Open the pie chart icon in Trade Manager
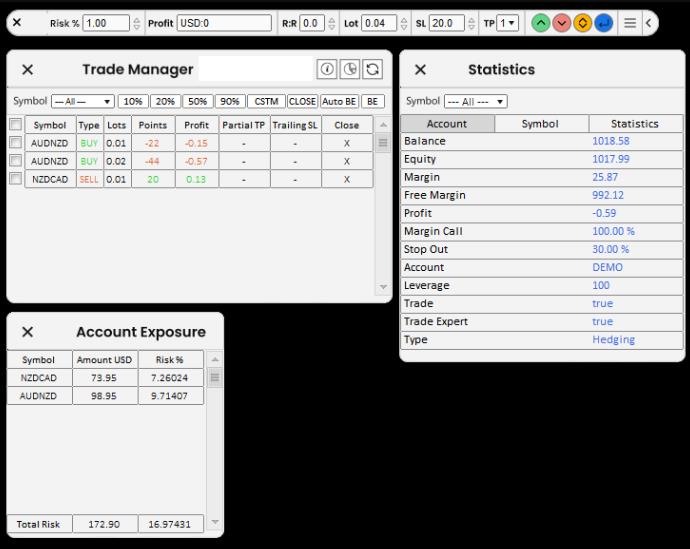Viewport: 690px width, 549px height. click(350, 69)
